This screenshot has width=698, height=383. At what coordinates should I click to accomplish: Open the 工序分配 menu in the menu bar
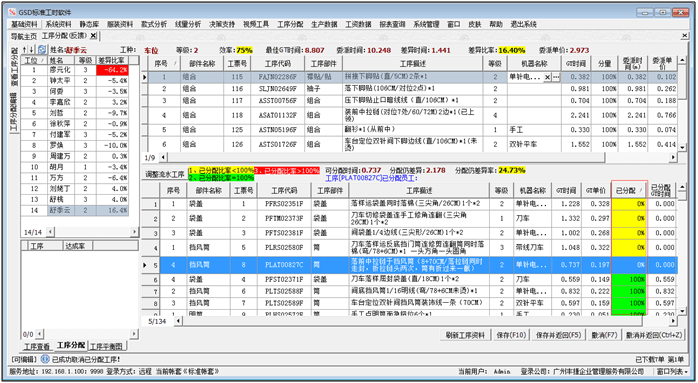pyautogui.click(x=290, y=24)
